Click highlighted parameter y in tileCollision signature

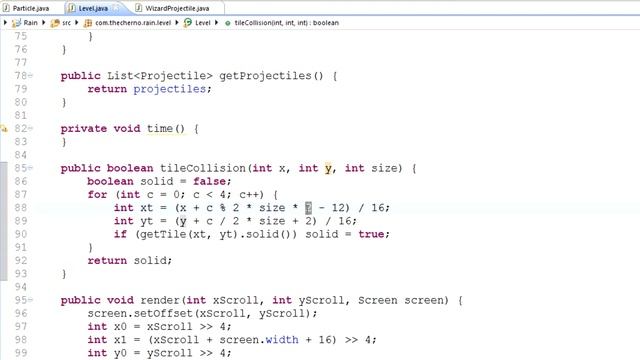(x=328, y=168)
